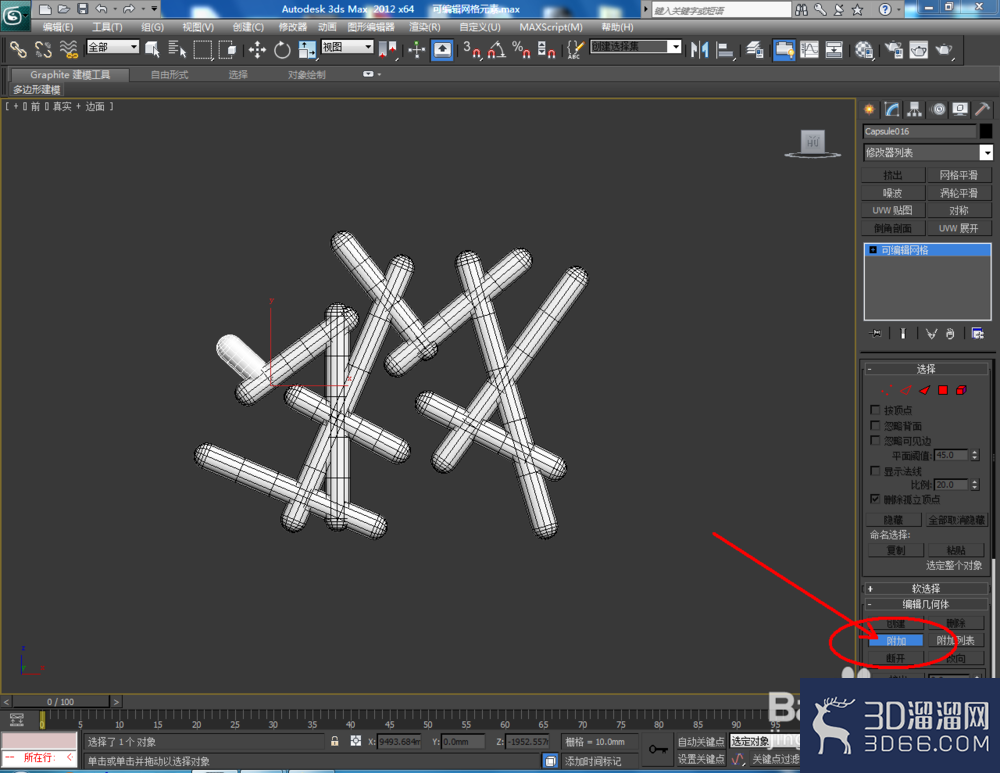Select the Link tool icon
The height and width of the screenshot is (773, 1000).
tap(18, 50)
